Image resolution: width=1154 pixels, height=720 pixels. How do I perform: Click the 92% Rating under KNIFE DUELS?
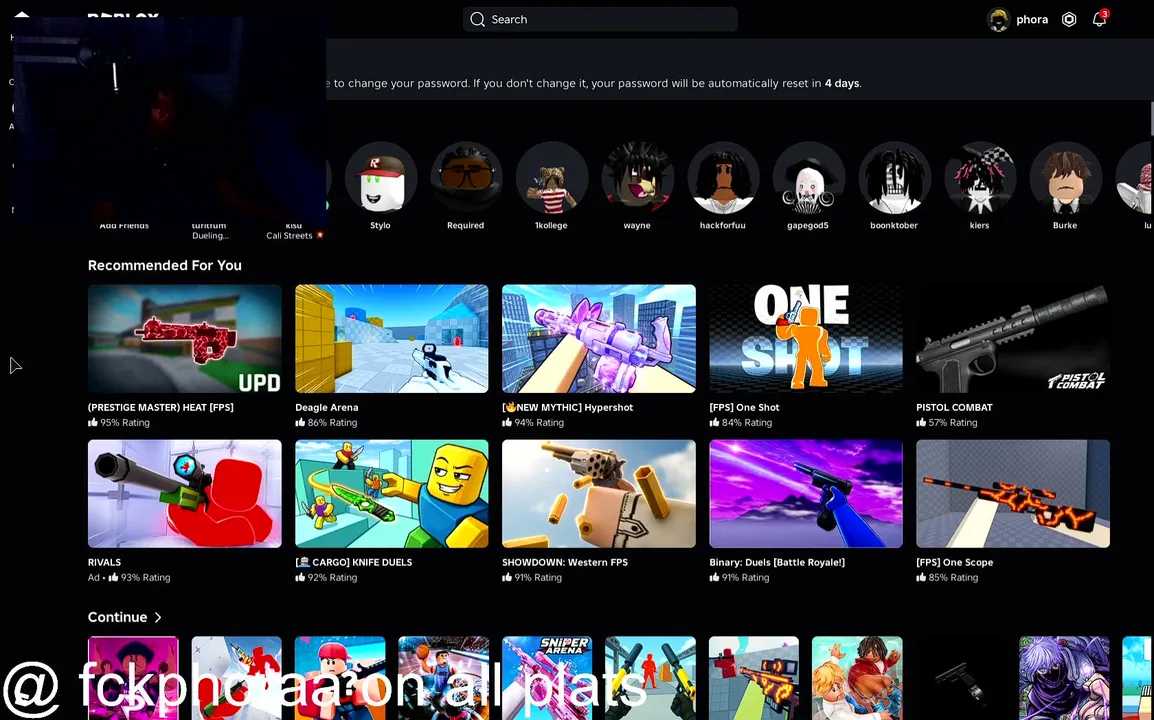[326, 578]
